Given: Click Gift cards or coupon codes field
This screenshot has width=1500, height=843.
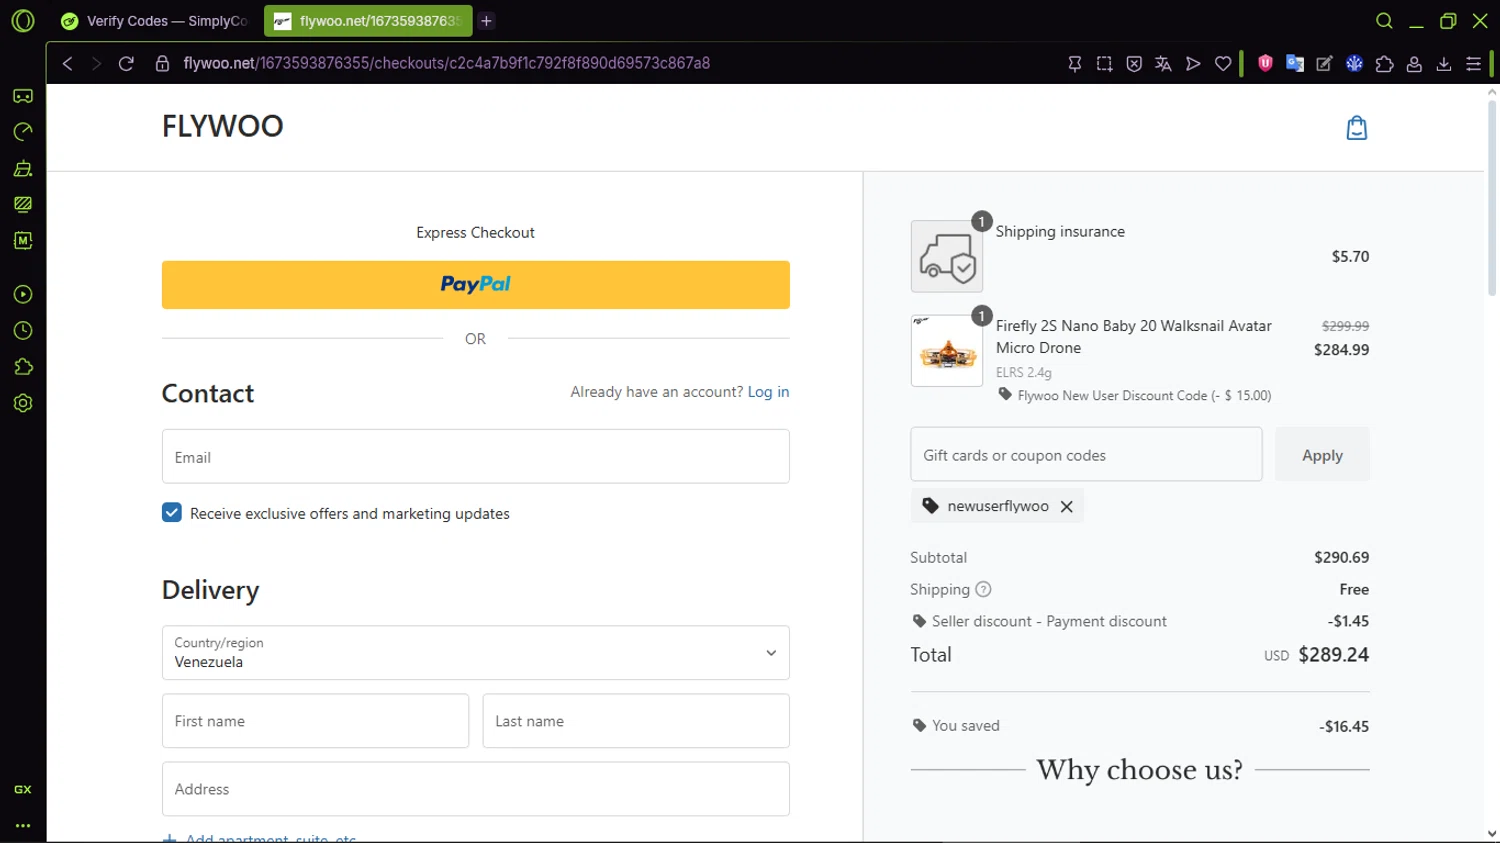Looking at the screenshot, I should point(1086,455).
